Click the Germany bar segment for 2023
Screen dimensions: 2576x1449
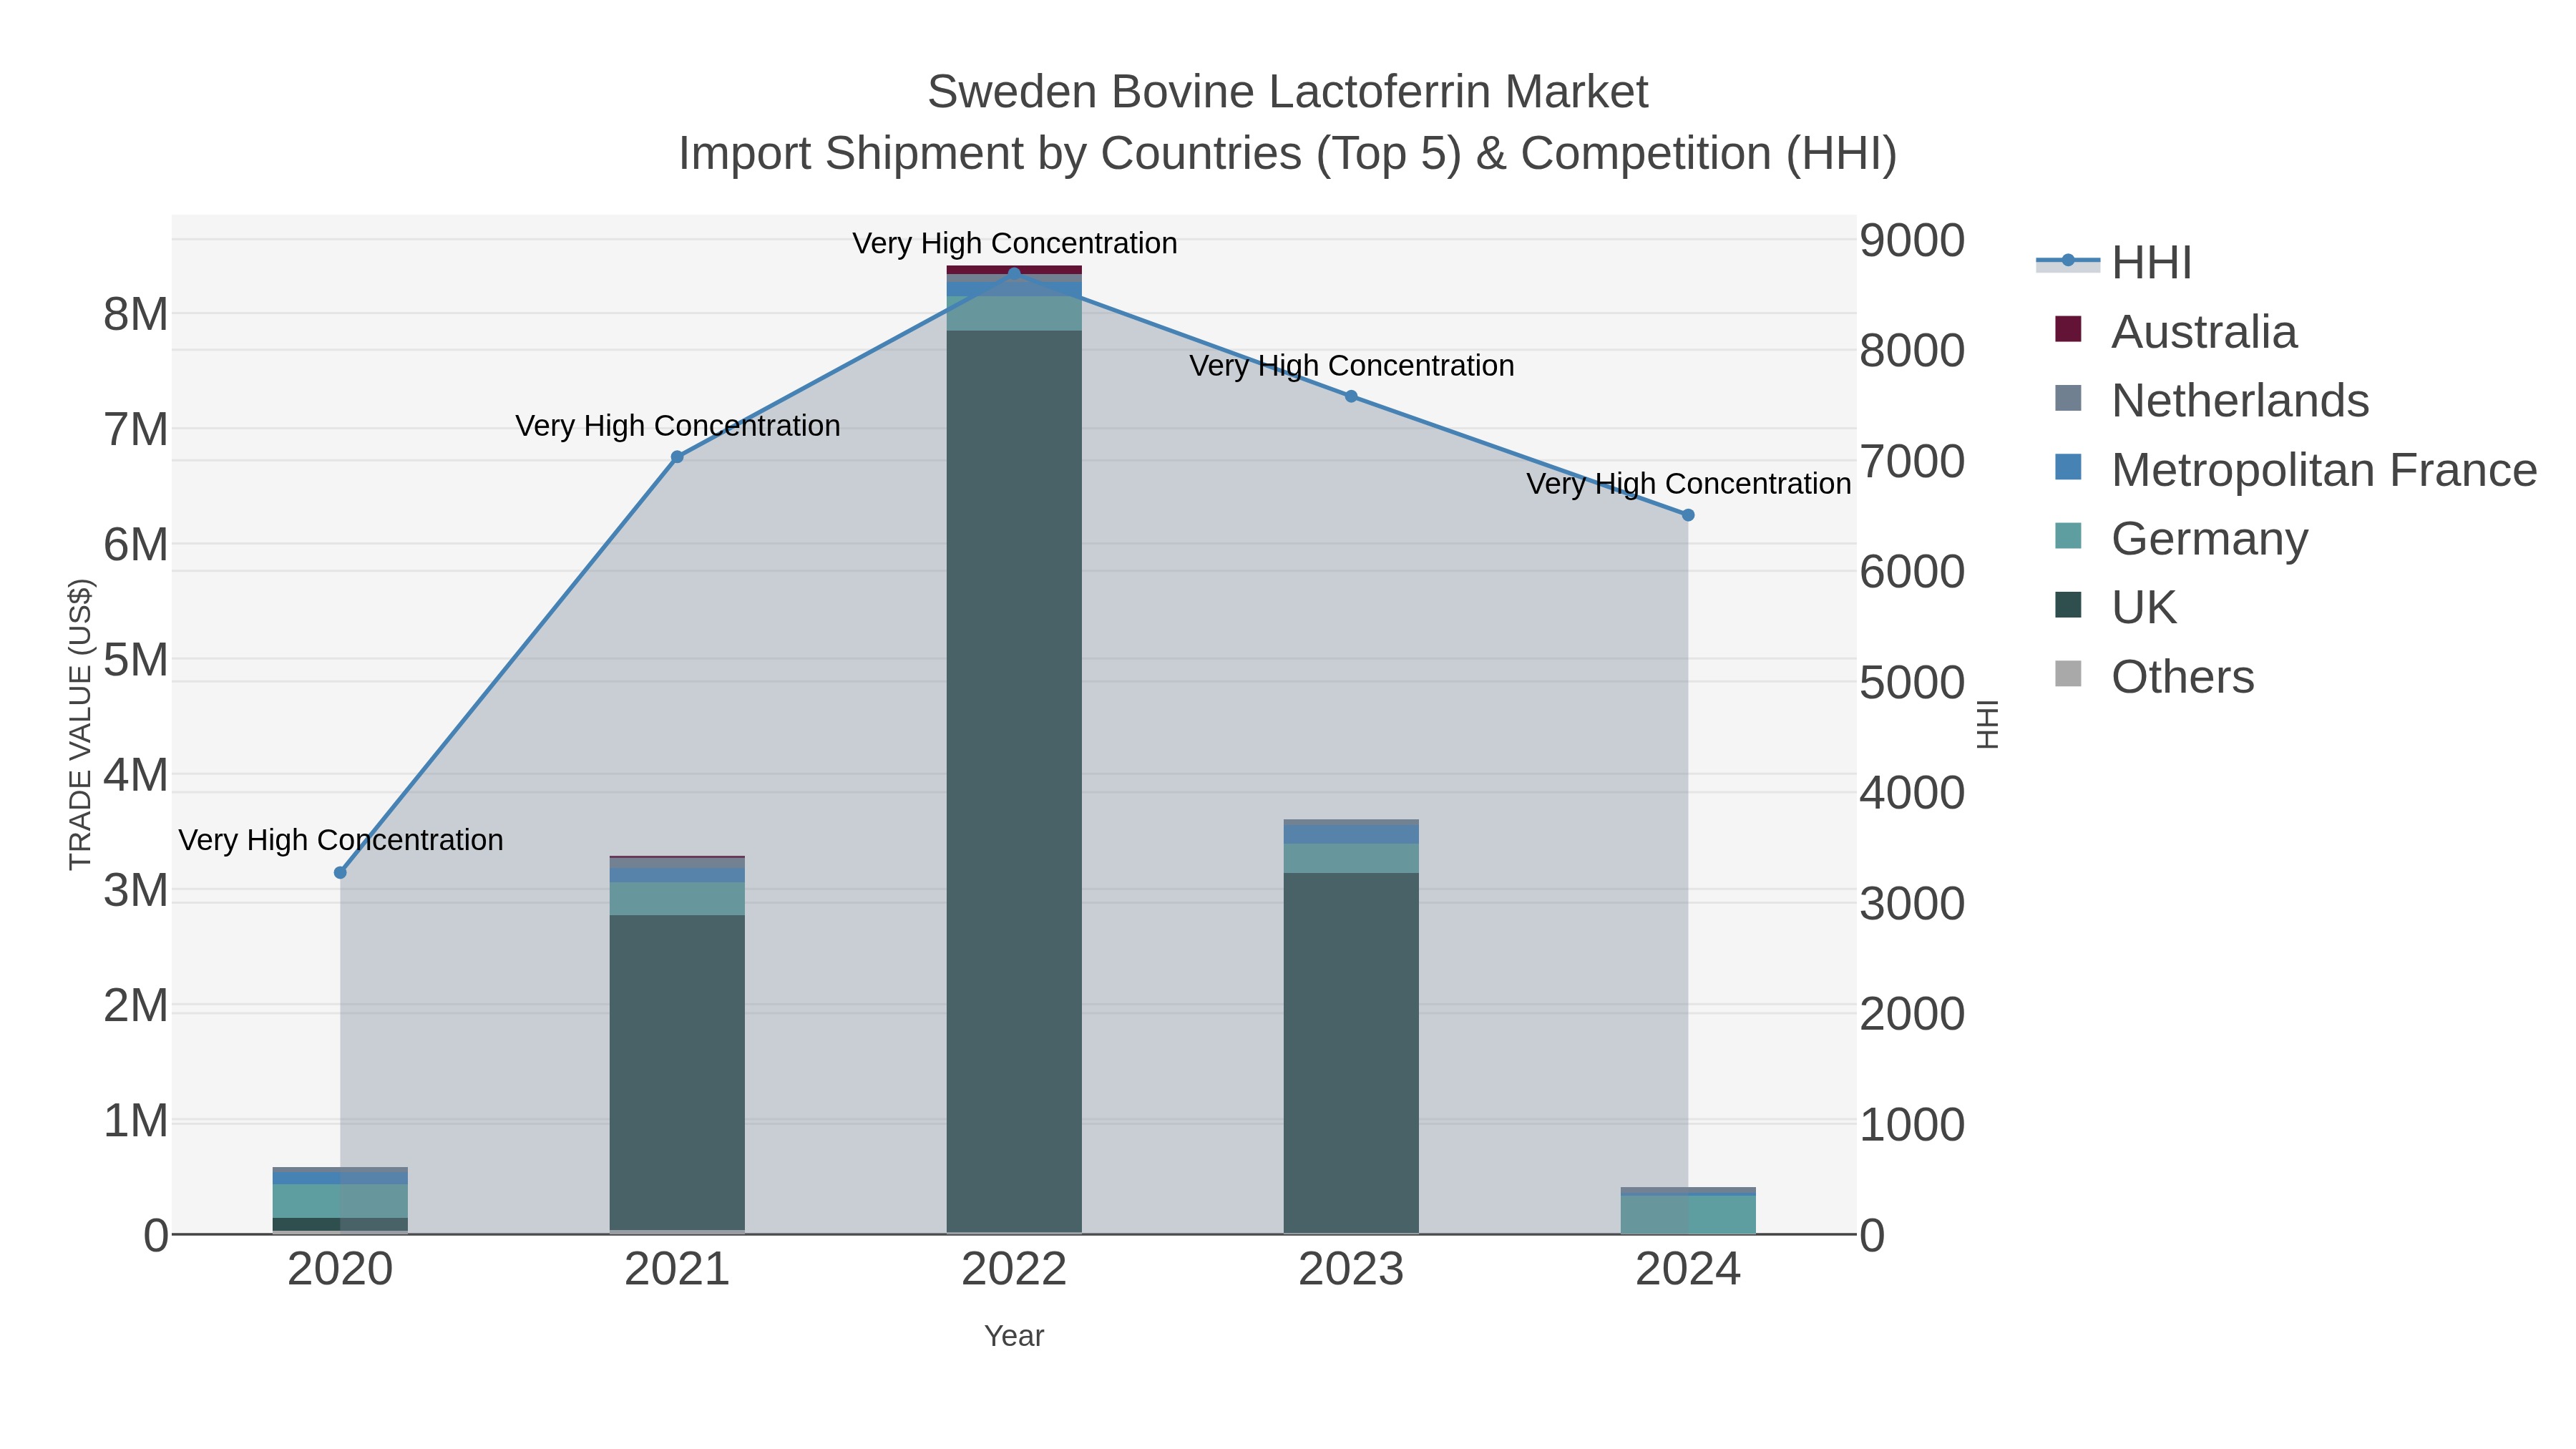pos(1351,858)
